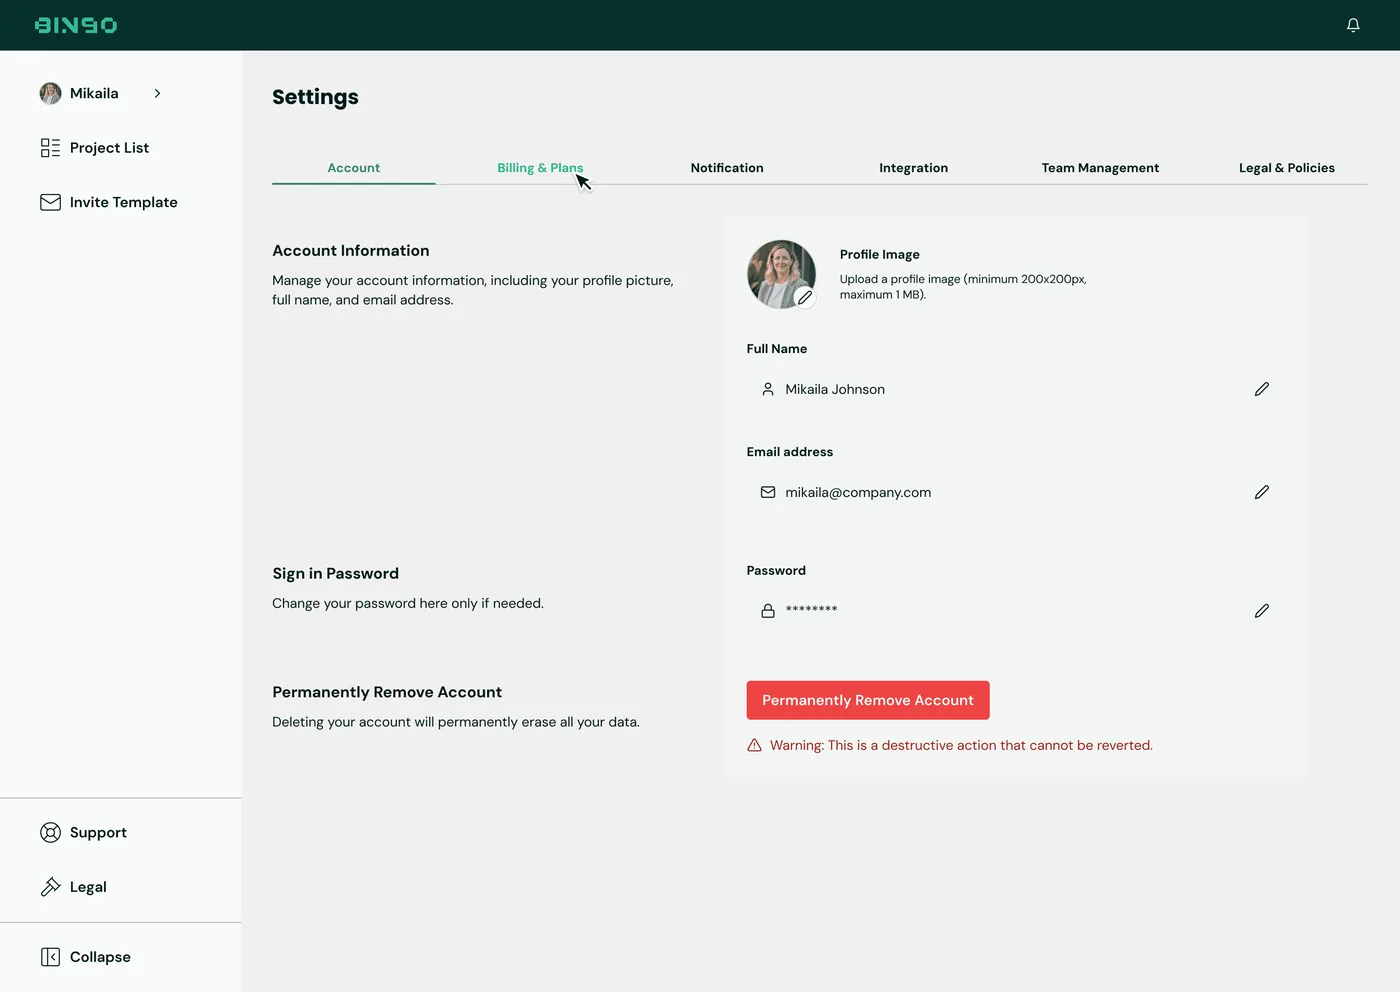Screen dimensions: 1400x992
Task: Click the envelope icon beside email
Action: pyautogui.click(x=768, y=492)
